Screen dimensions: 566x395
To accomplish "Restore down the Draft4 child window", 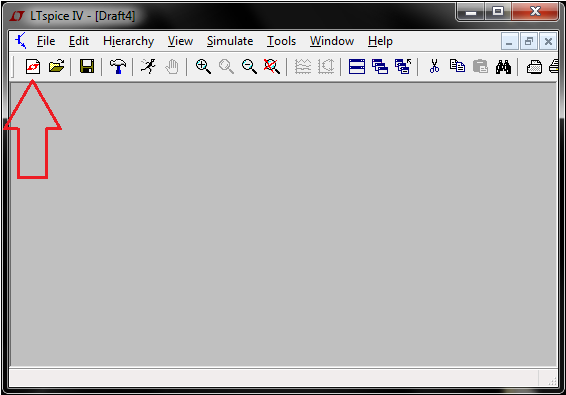I will click(x=529, y=42).
